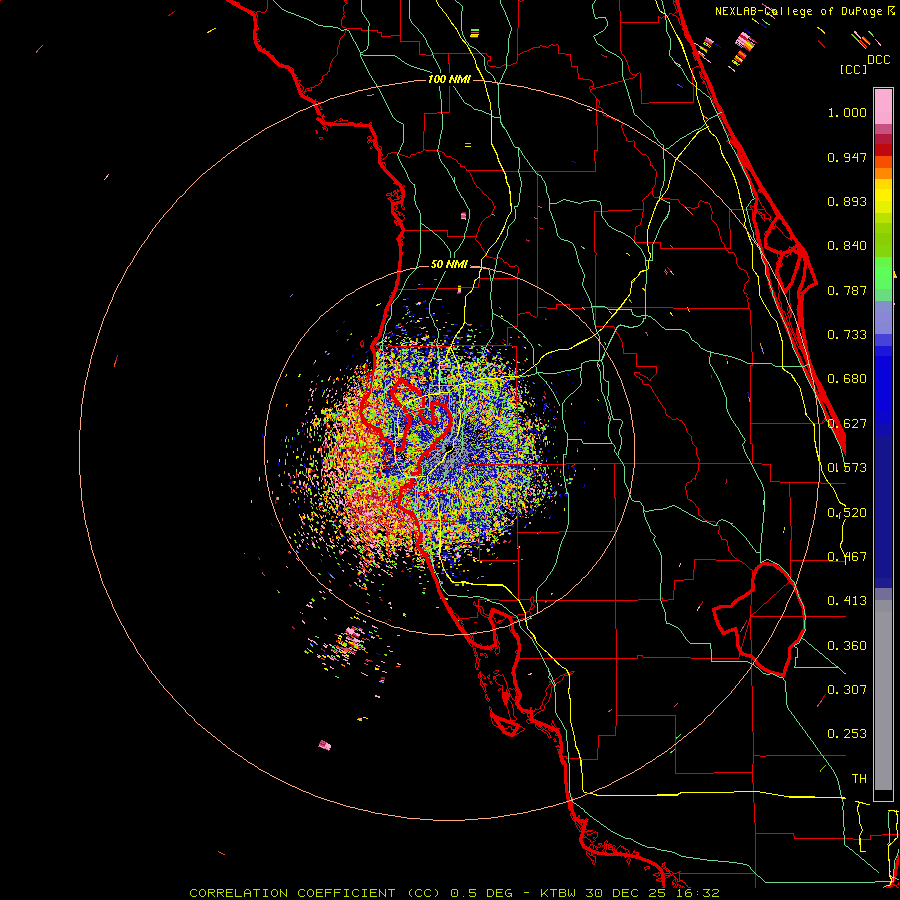
Task: Click the 0.573 color scale value
Action: (x=847, y=468)
